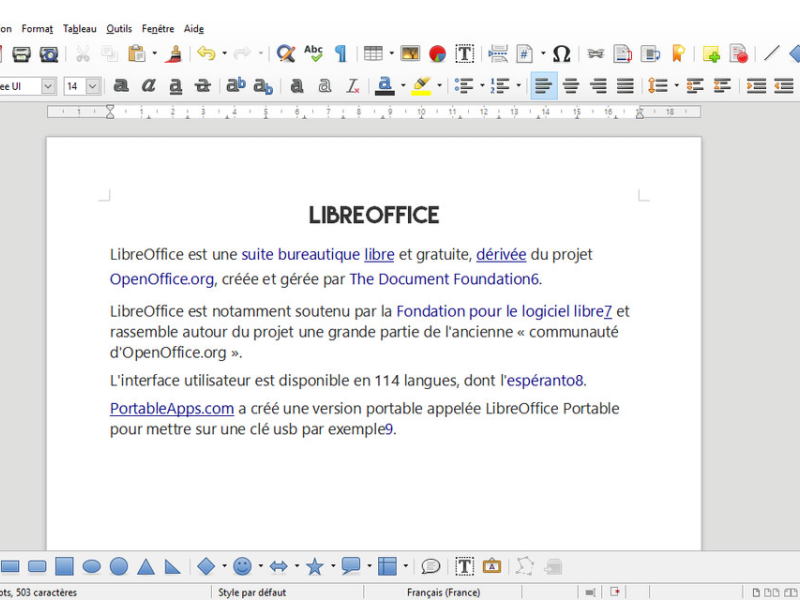Expand the Undo history dropdown
The height and width of the screenshot is (600, 800).
click(224, 53)
